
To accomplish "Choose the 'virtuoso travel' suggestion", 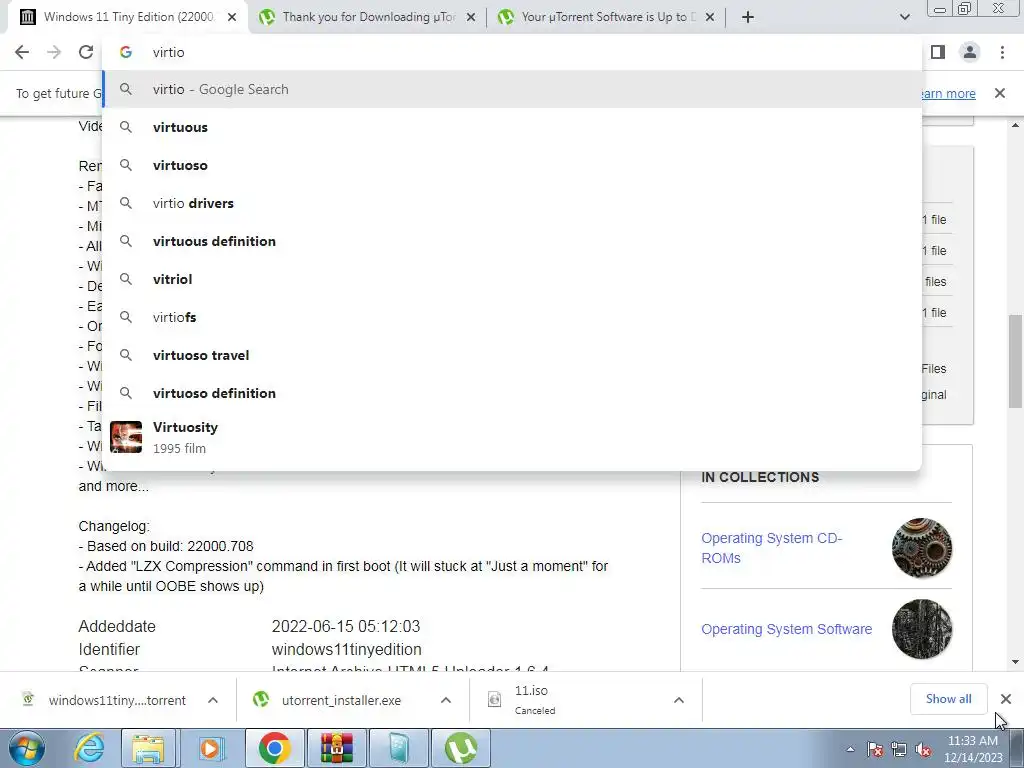I will 512,355.
